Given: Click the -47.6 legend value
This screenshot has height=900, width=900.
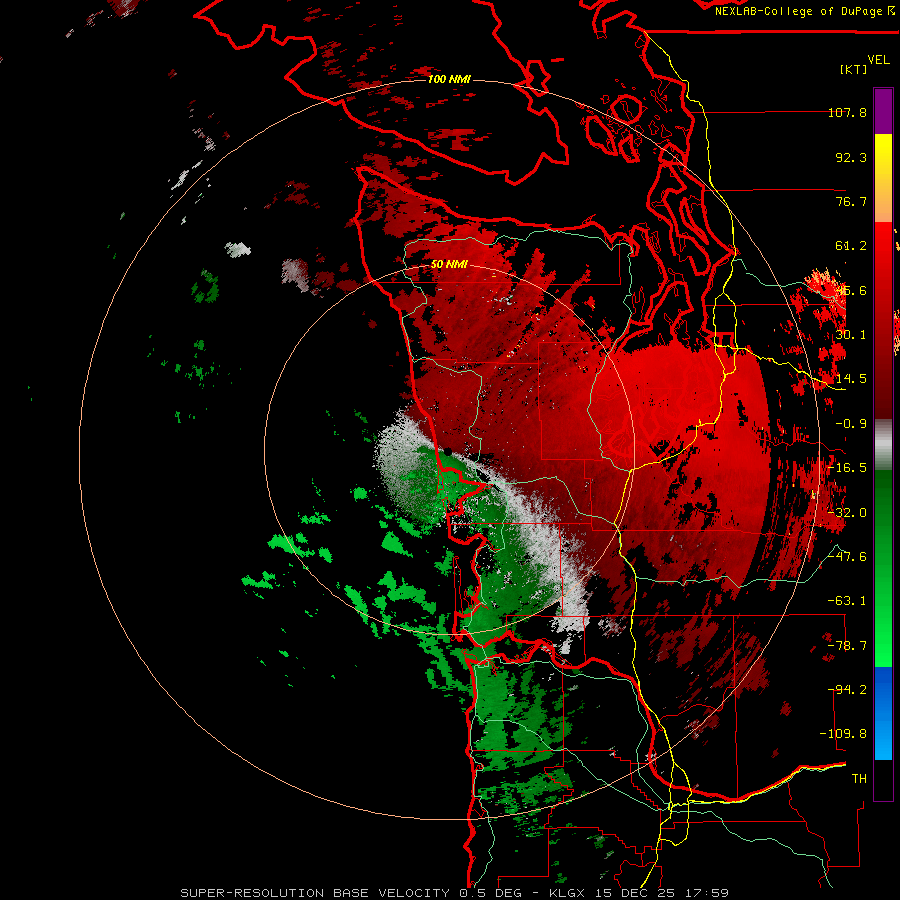Looking at the screenshot, I should point(847,557).
